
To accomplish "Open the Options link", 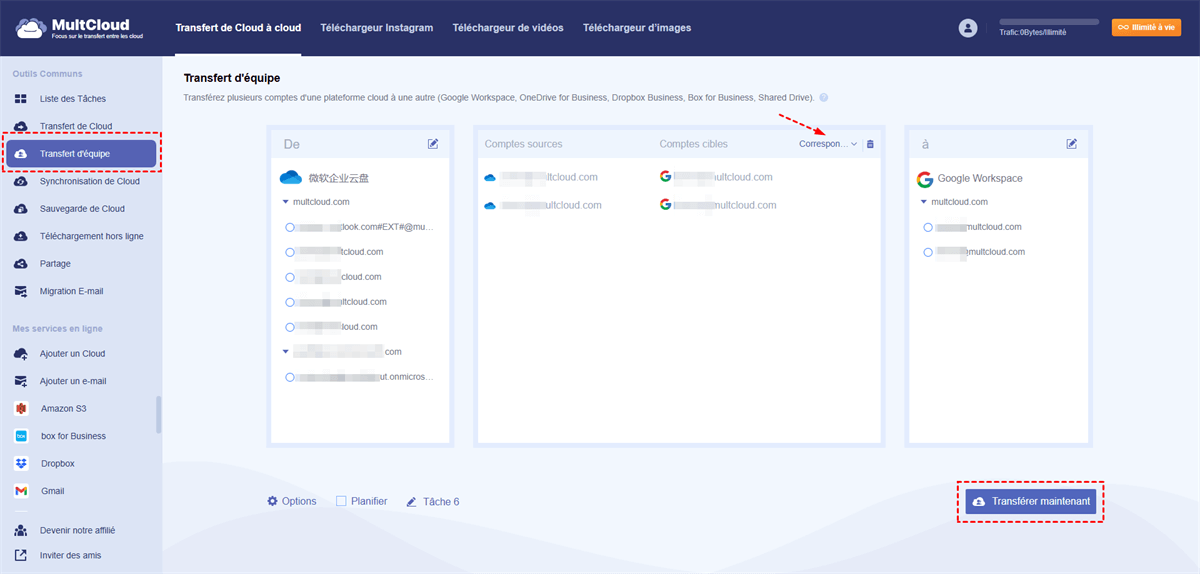I will (x=299, y=501).
